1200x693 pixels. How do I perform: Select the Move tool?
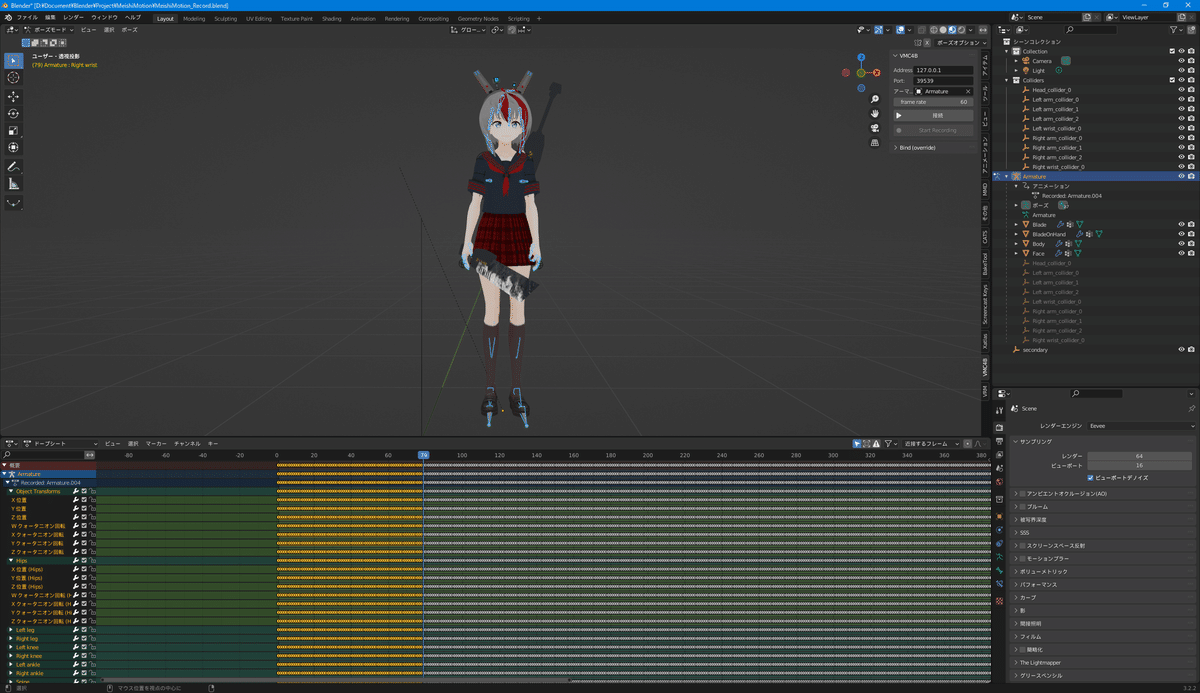pos(13,97)
